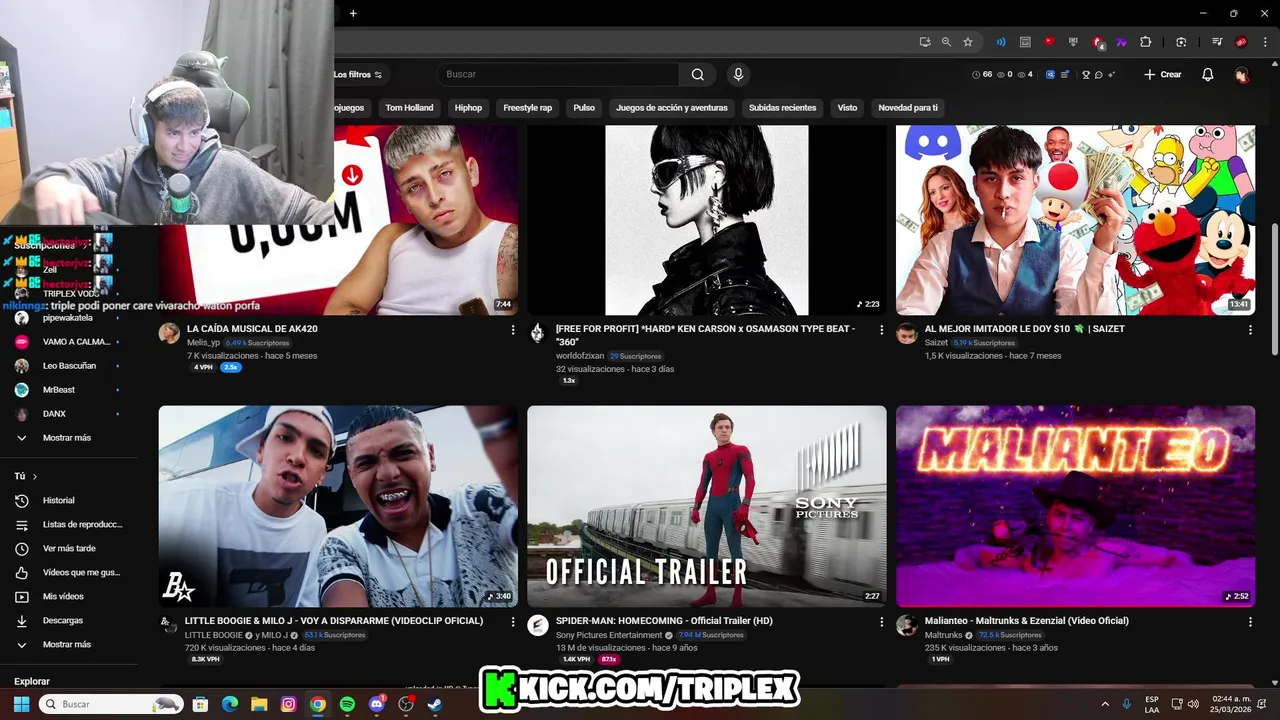Image resolution: width=1280 pixels, height=720 pixels.
Task: Open the YouTube account avatar menu
Action: 1241,75
